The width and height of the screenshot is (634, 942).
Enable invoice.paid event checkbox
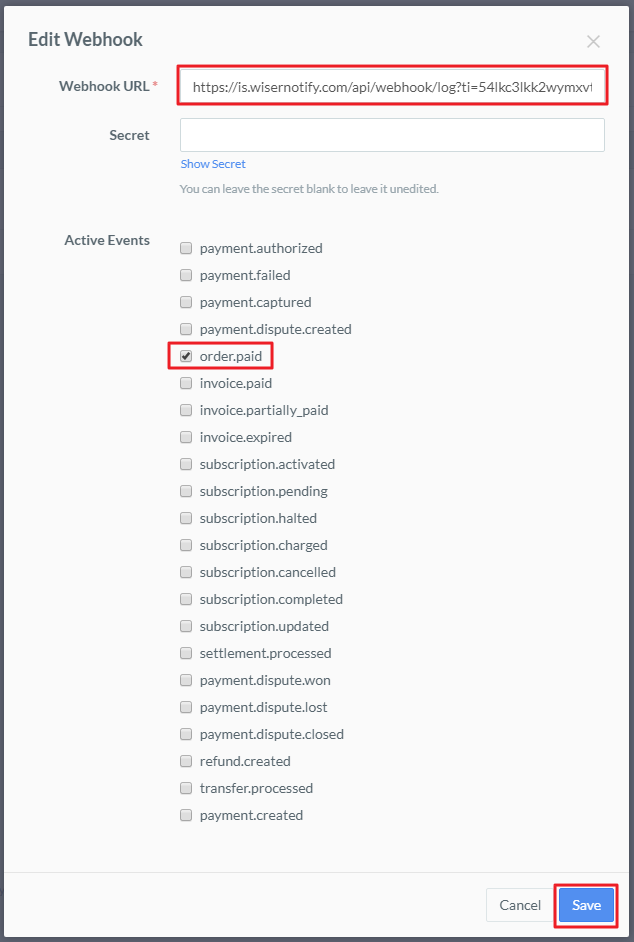tap(186, 383)
